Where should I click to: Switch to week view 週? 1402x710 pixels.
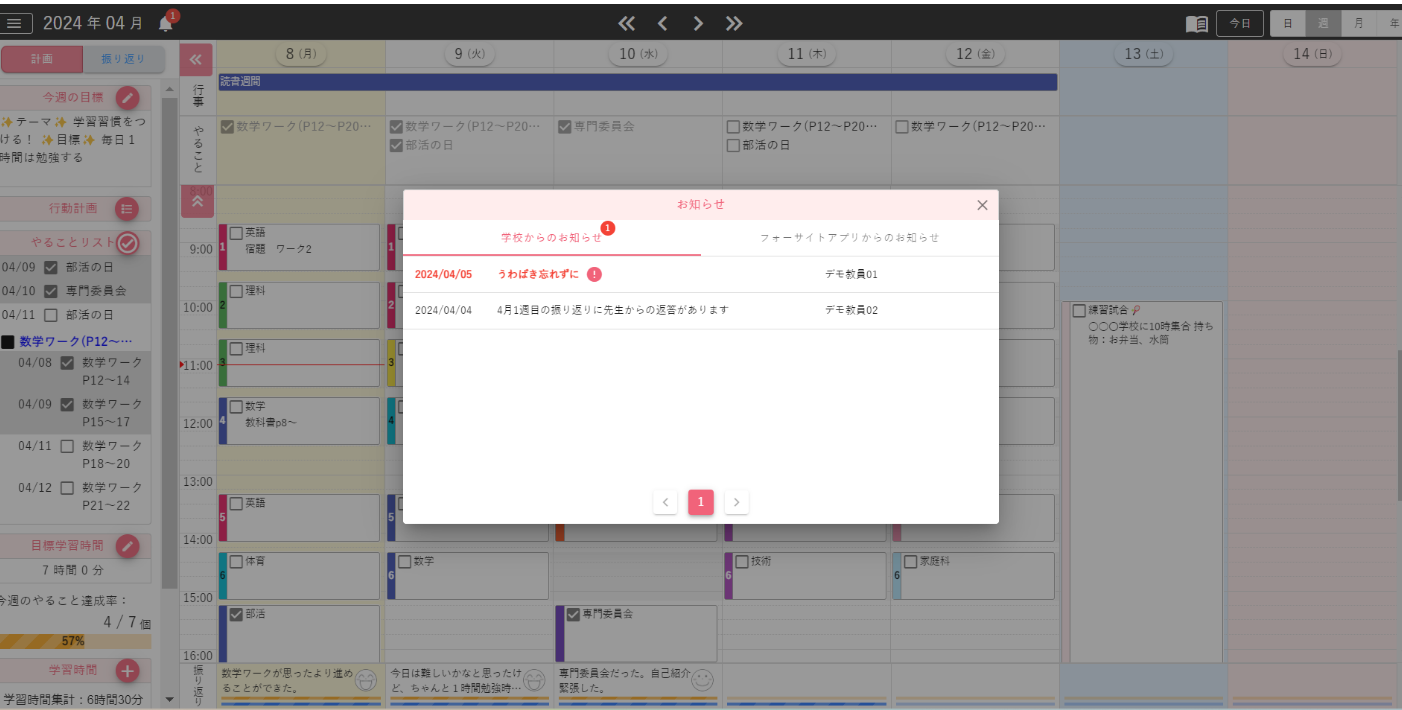coord(1323,23)
